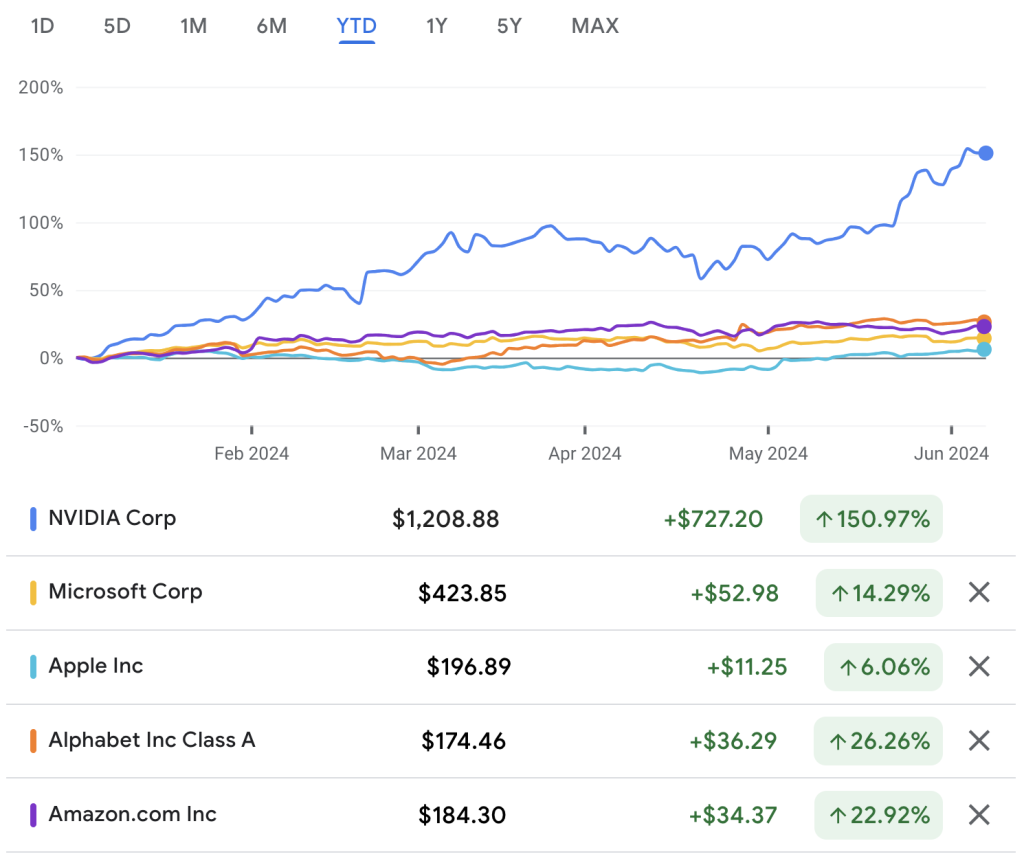
Task: Click Apple 6.06% change badge
Action: coord(883,667)
